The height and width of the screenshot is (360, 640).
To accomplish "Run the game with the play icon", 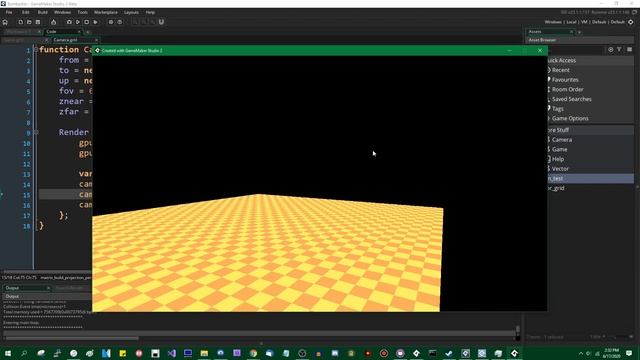I will click(x=78, y=22).
